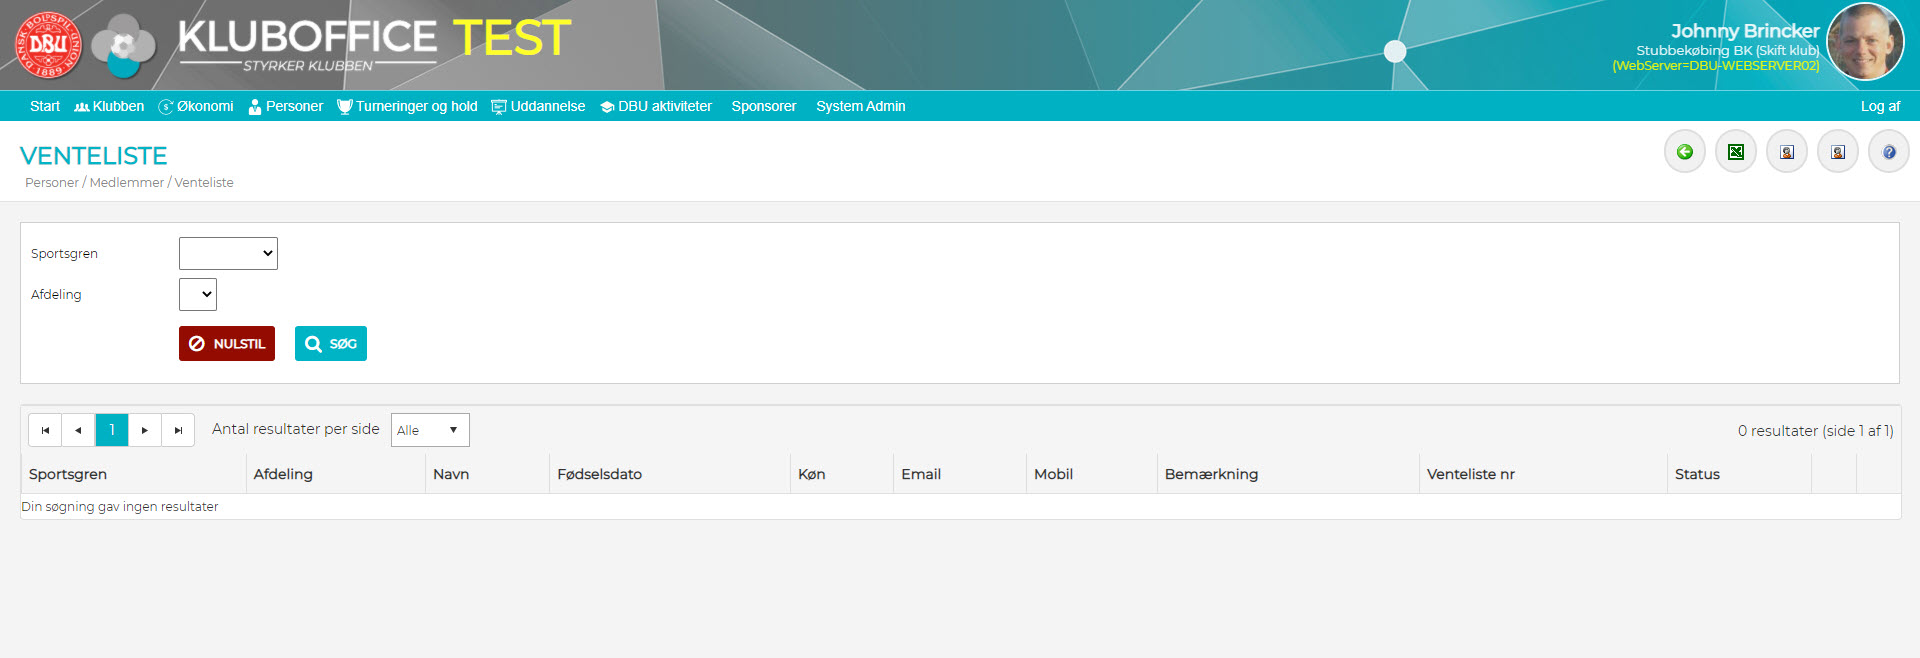Go to next results page

[x=145, y=430]
